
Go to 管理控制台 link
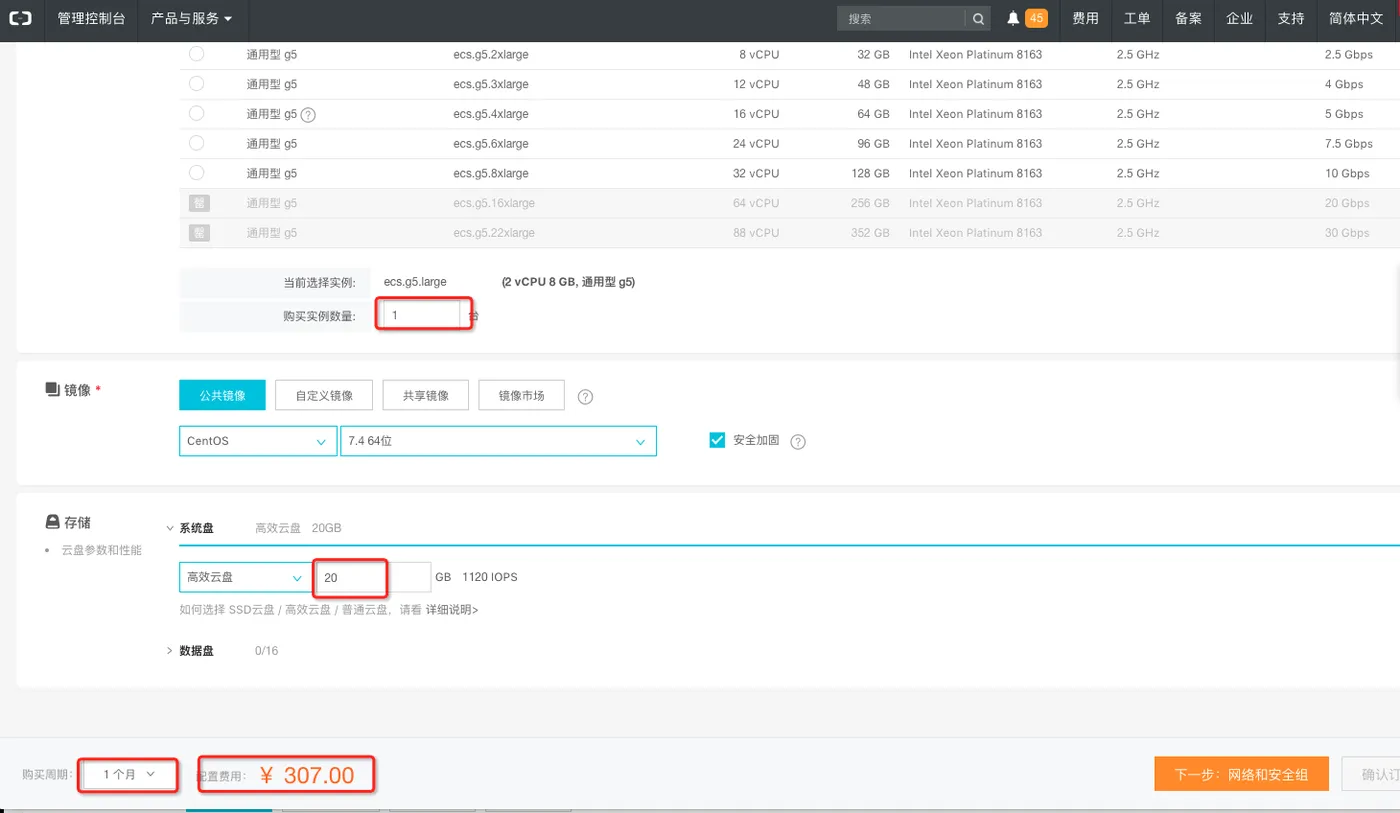(91, 19)
